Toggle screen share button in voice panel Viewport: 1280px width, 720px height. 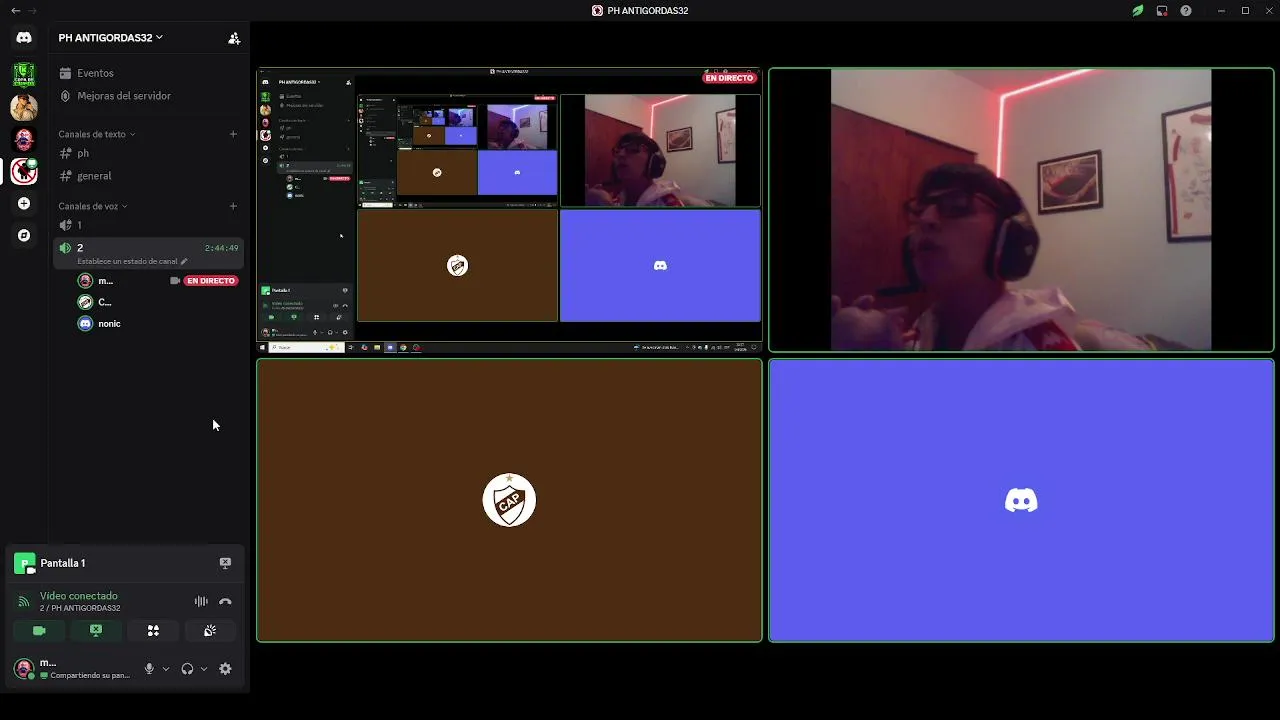[x=96, y=631]
